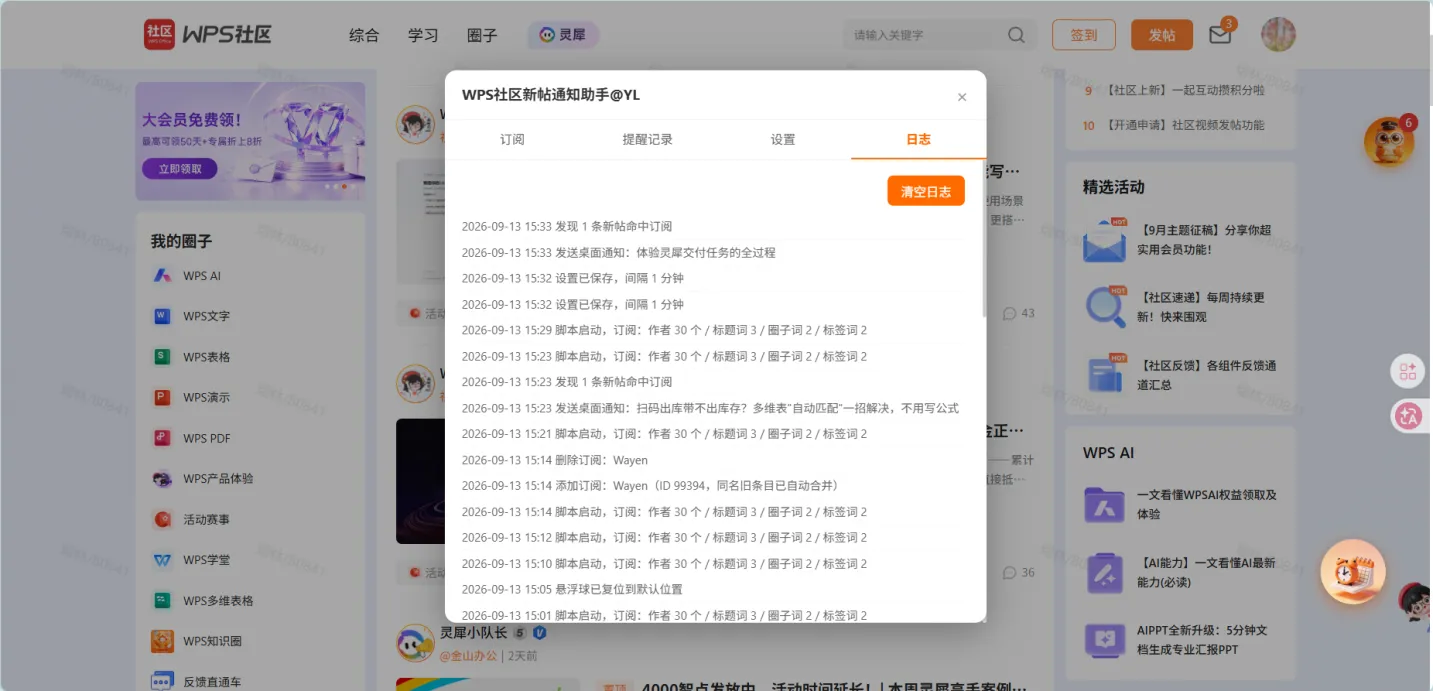This screenshot has height=691, width=1433.
Task: Click log 发送桌面通知：体验灵犀交付任务的全过程
Action: point(618,252)
